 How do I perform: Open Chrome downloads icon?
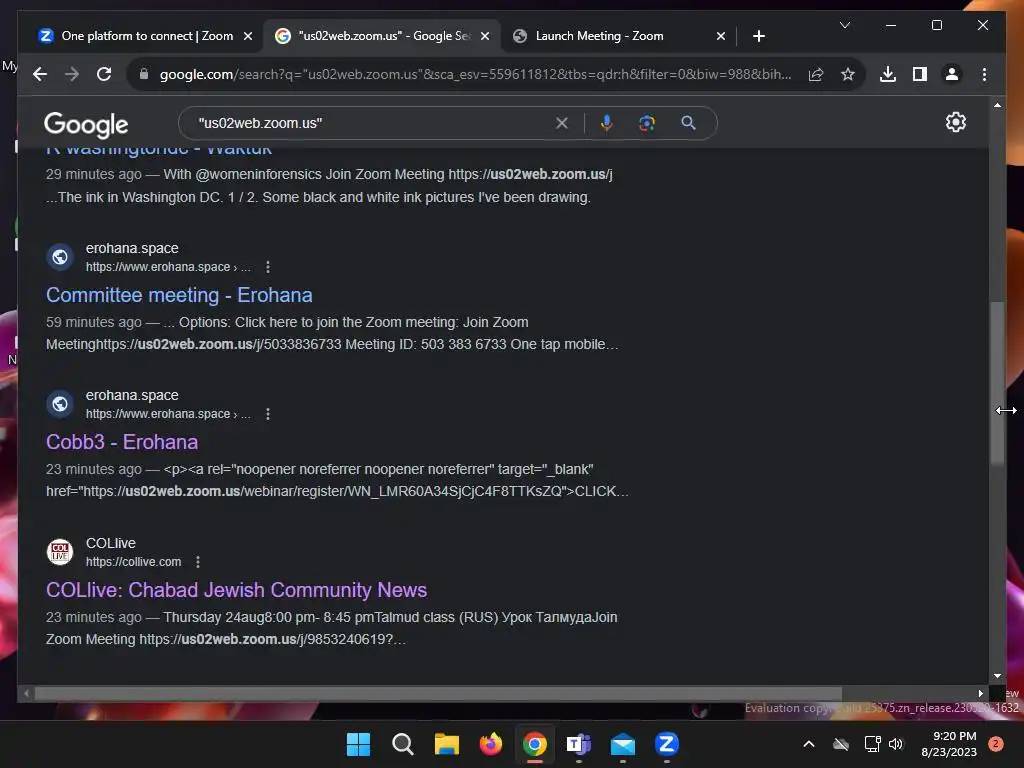coord(888,74)
